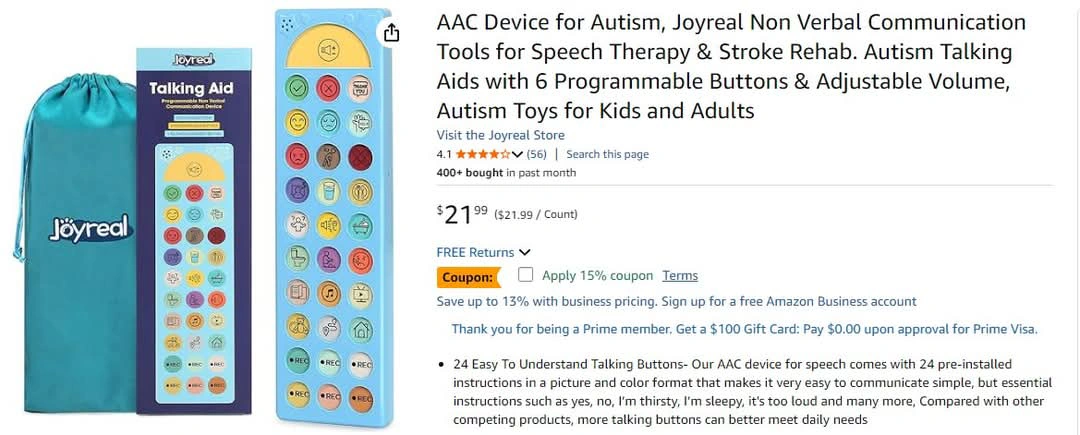This screenshot has width=1080, height=435.
Task: Click the green house button on device
Action: pyautogui.click(x=360, y=328)
